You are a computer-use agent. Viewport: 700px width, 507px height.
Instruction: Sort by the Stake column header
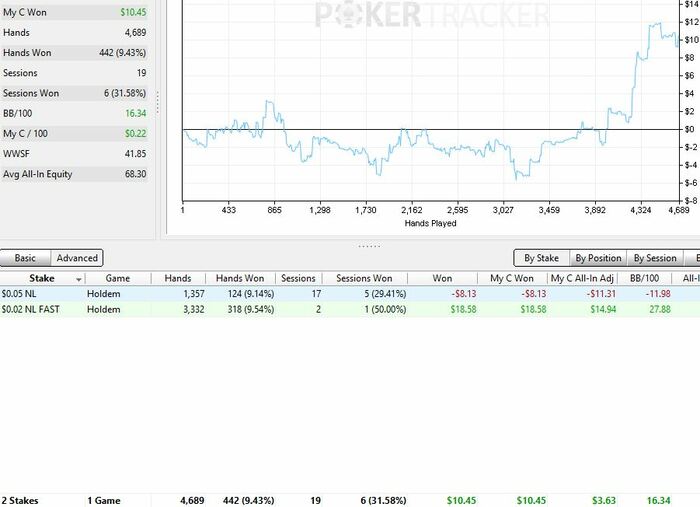(42, 278)
